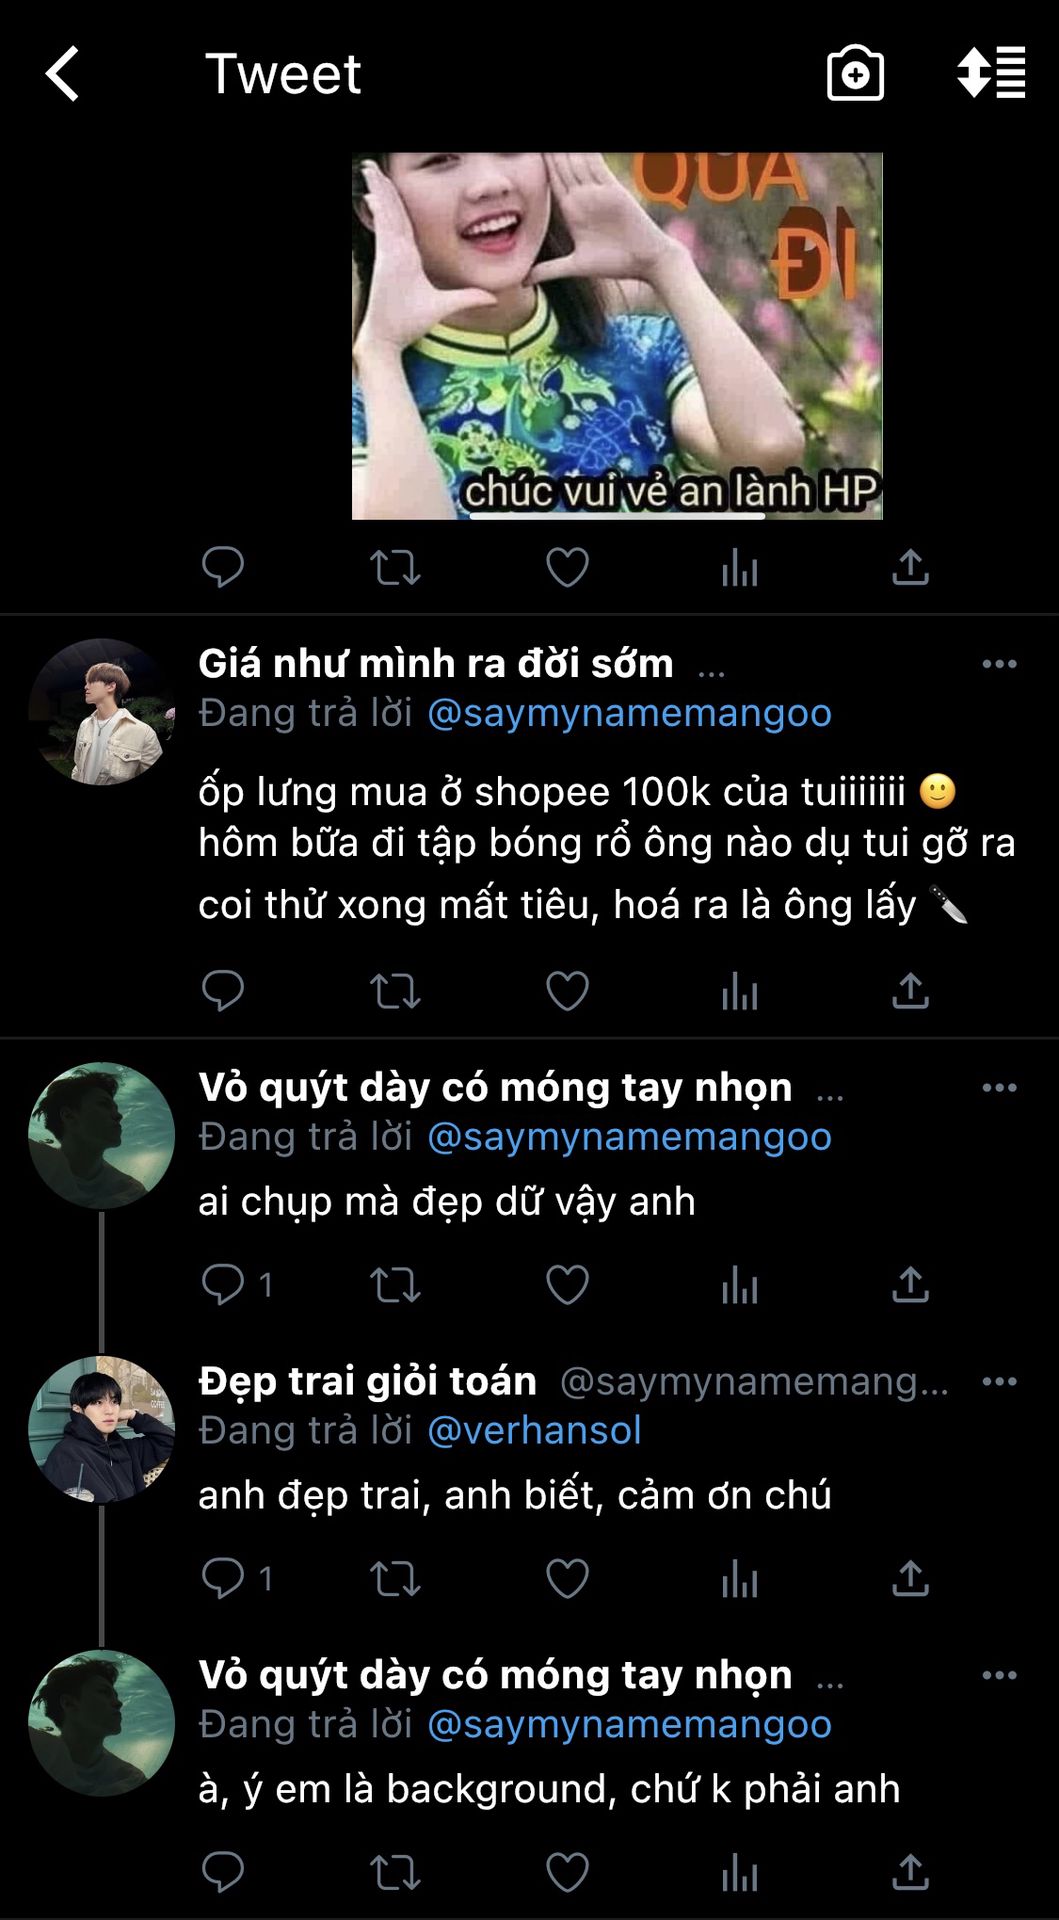The width and height of the screenshot is (1059, 1920).
Task: Reply to the "ốp lưng mua ở shopee" tweet
Action: tap(222, 991)
